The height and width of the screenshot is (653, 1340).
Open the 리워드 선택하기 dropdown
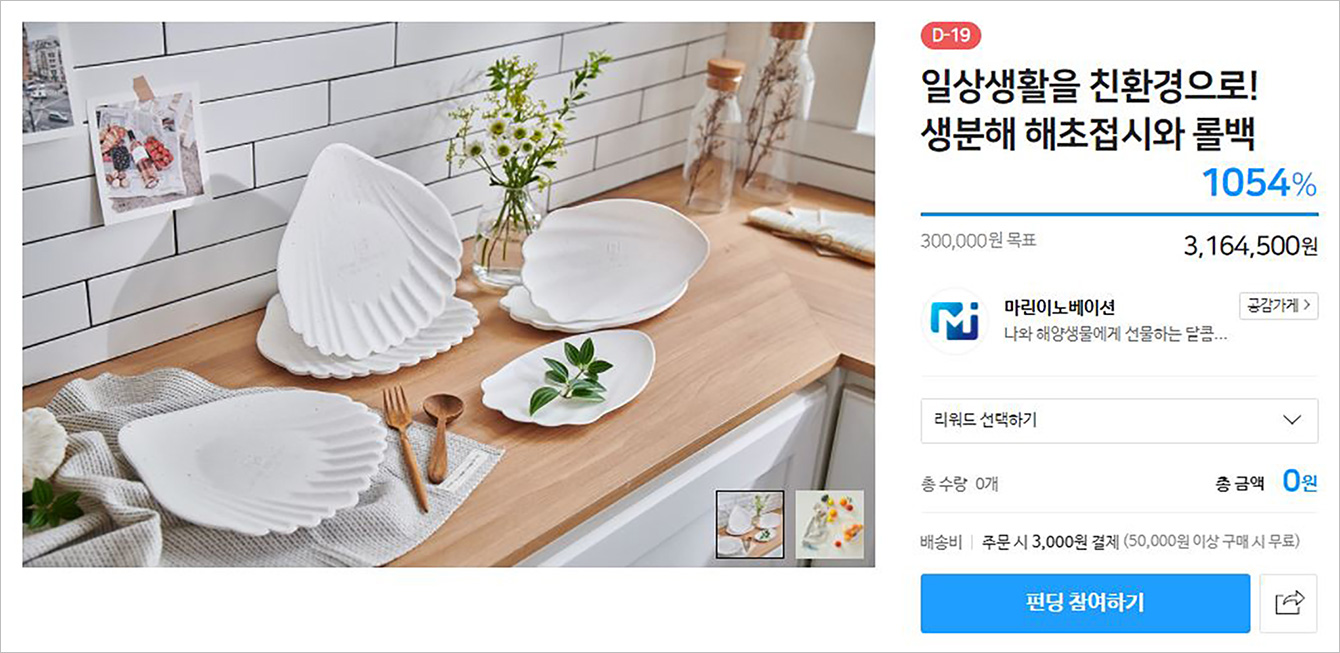(1119, 420)
